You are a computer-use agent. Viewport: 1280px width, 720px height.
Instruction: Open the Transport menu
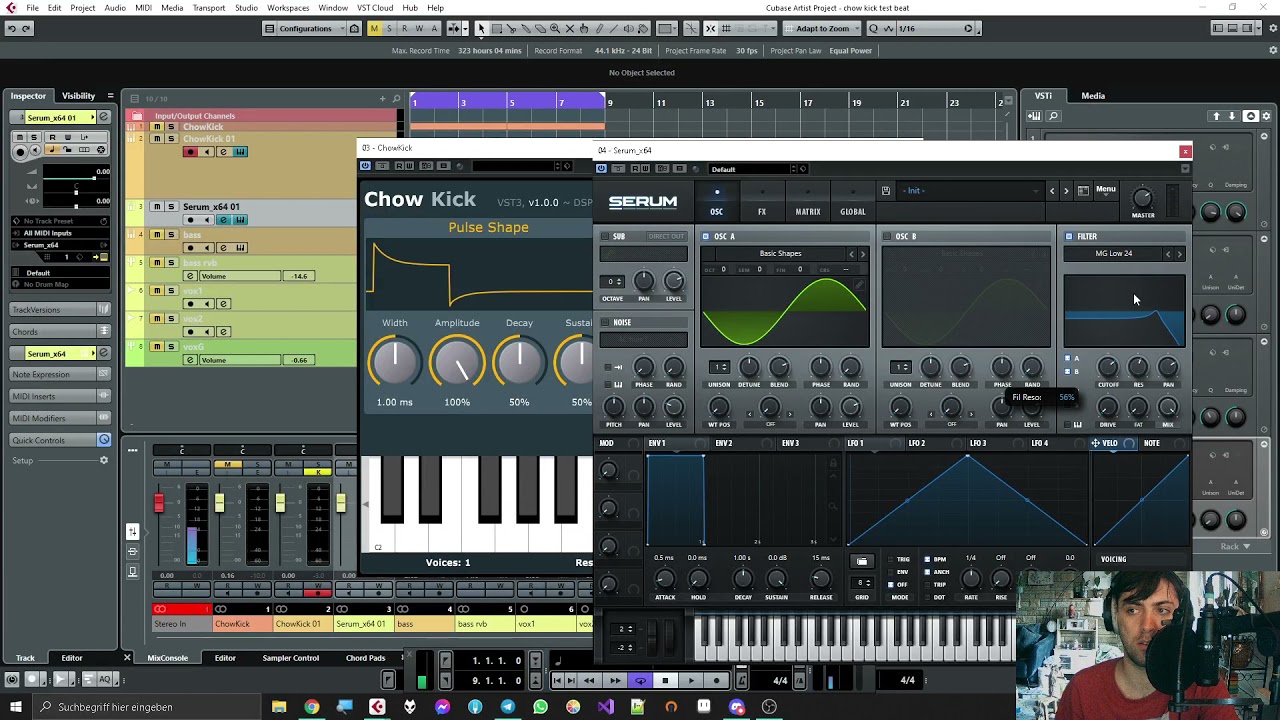pyautogui.click(x=209, y=8)
